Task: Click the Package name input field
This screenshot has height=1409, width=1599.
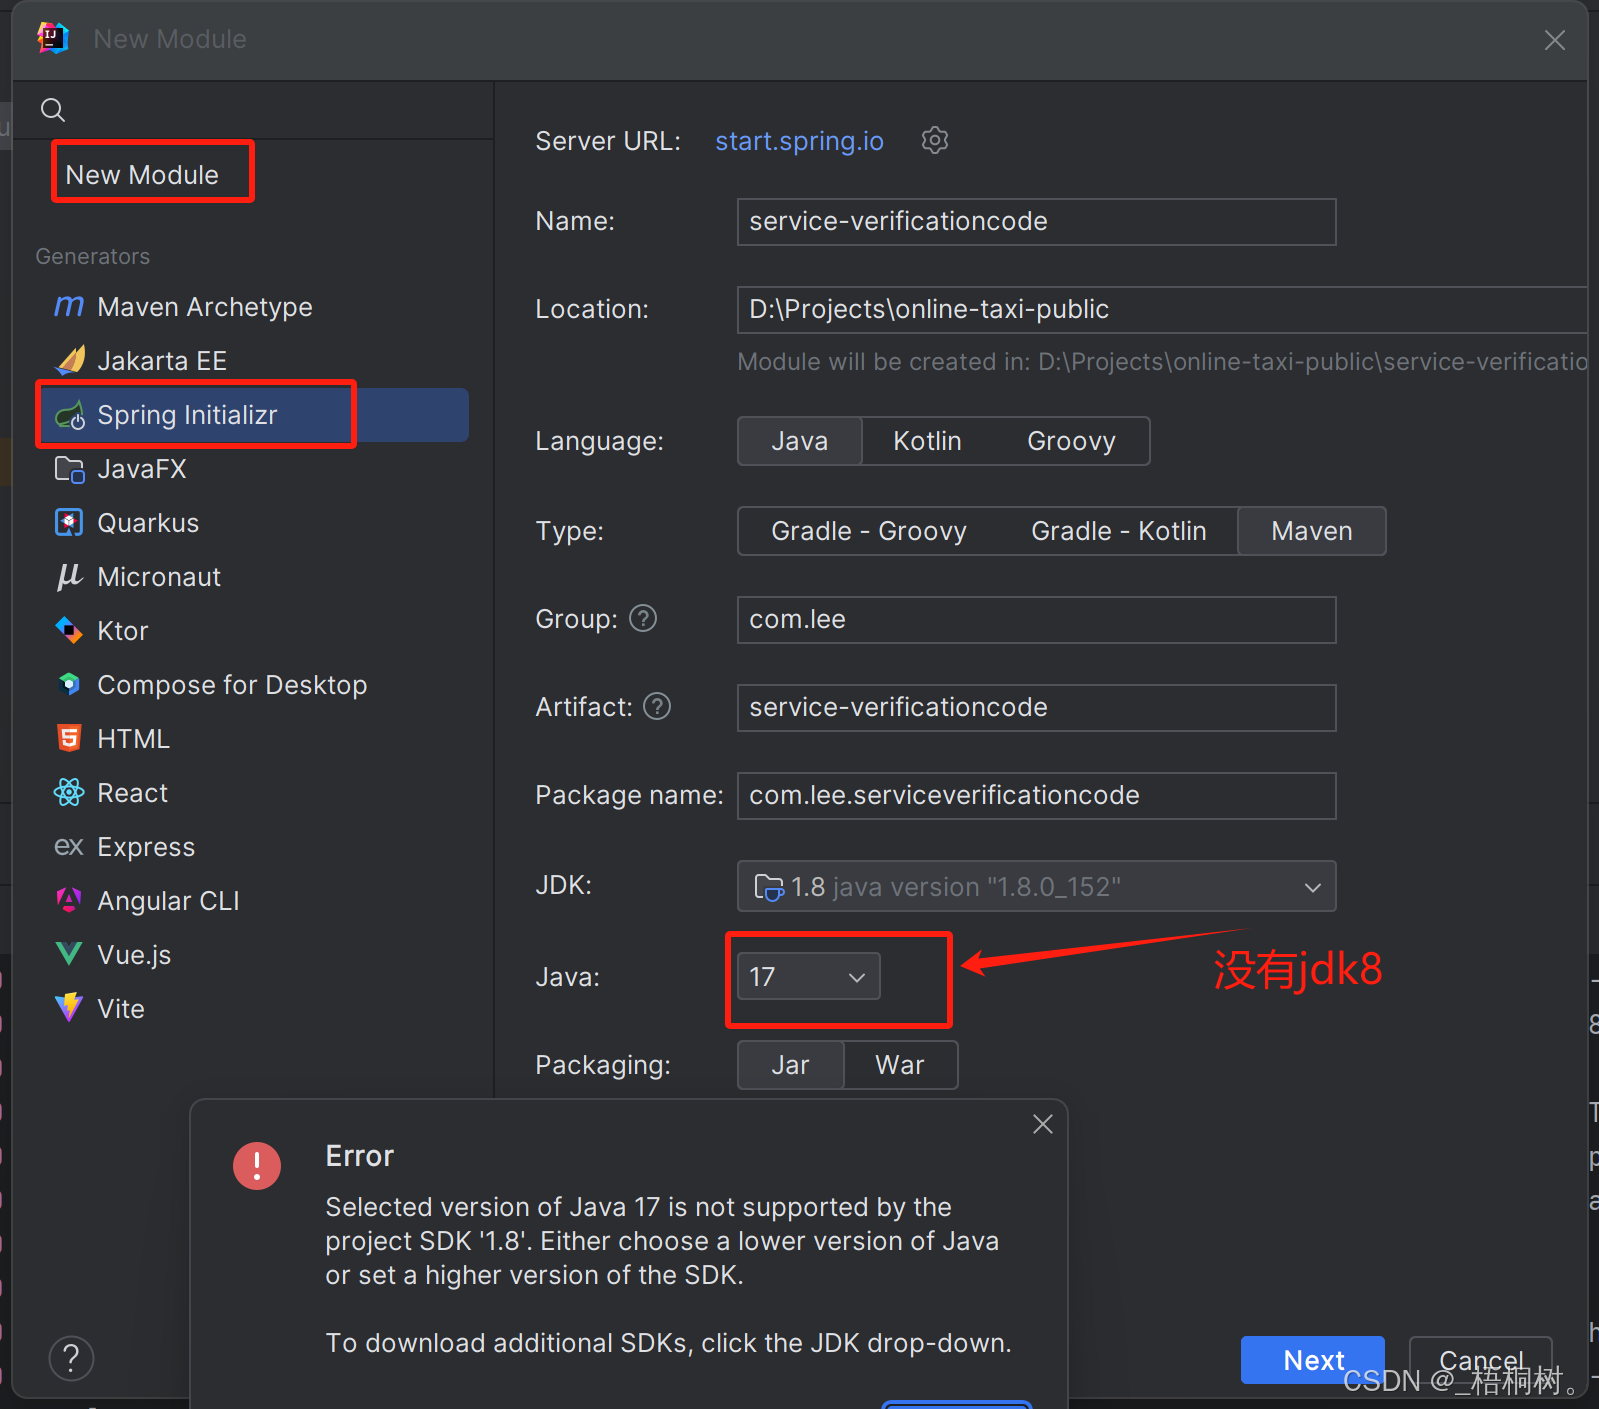Action: [x=1037, y=796]
